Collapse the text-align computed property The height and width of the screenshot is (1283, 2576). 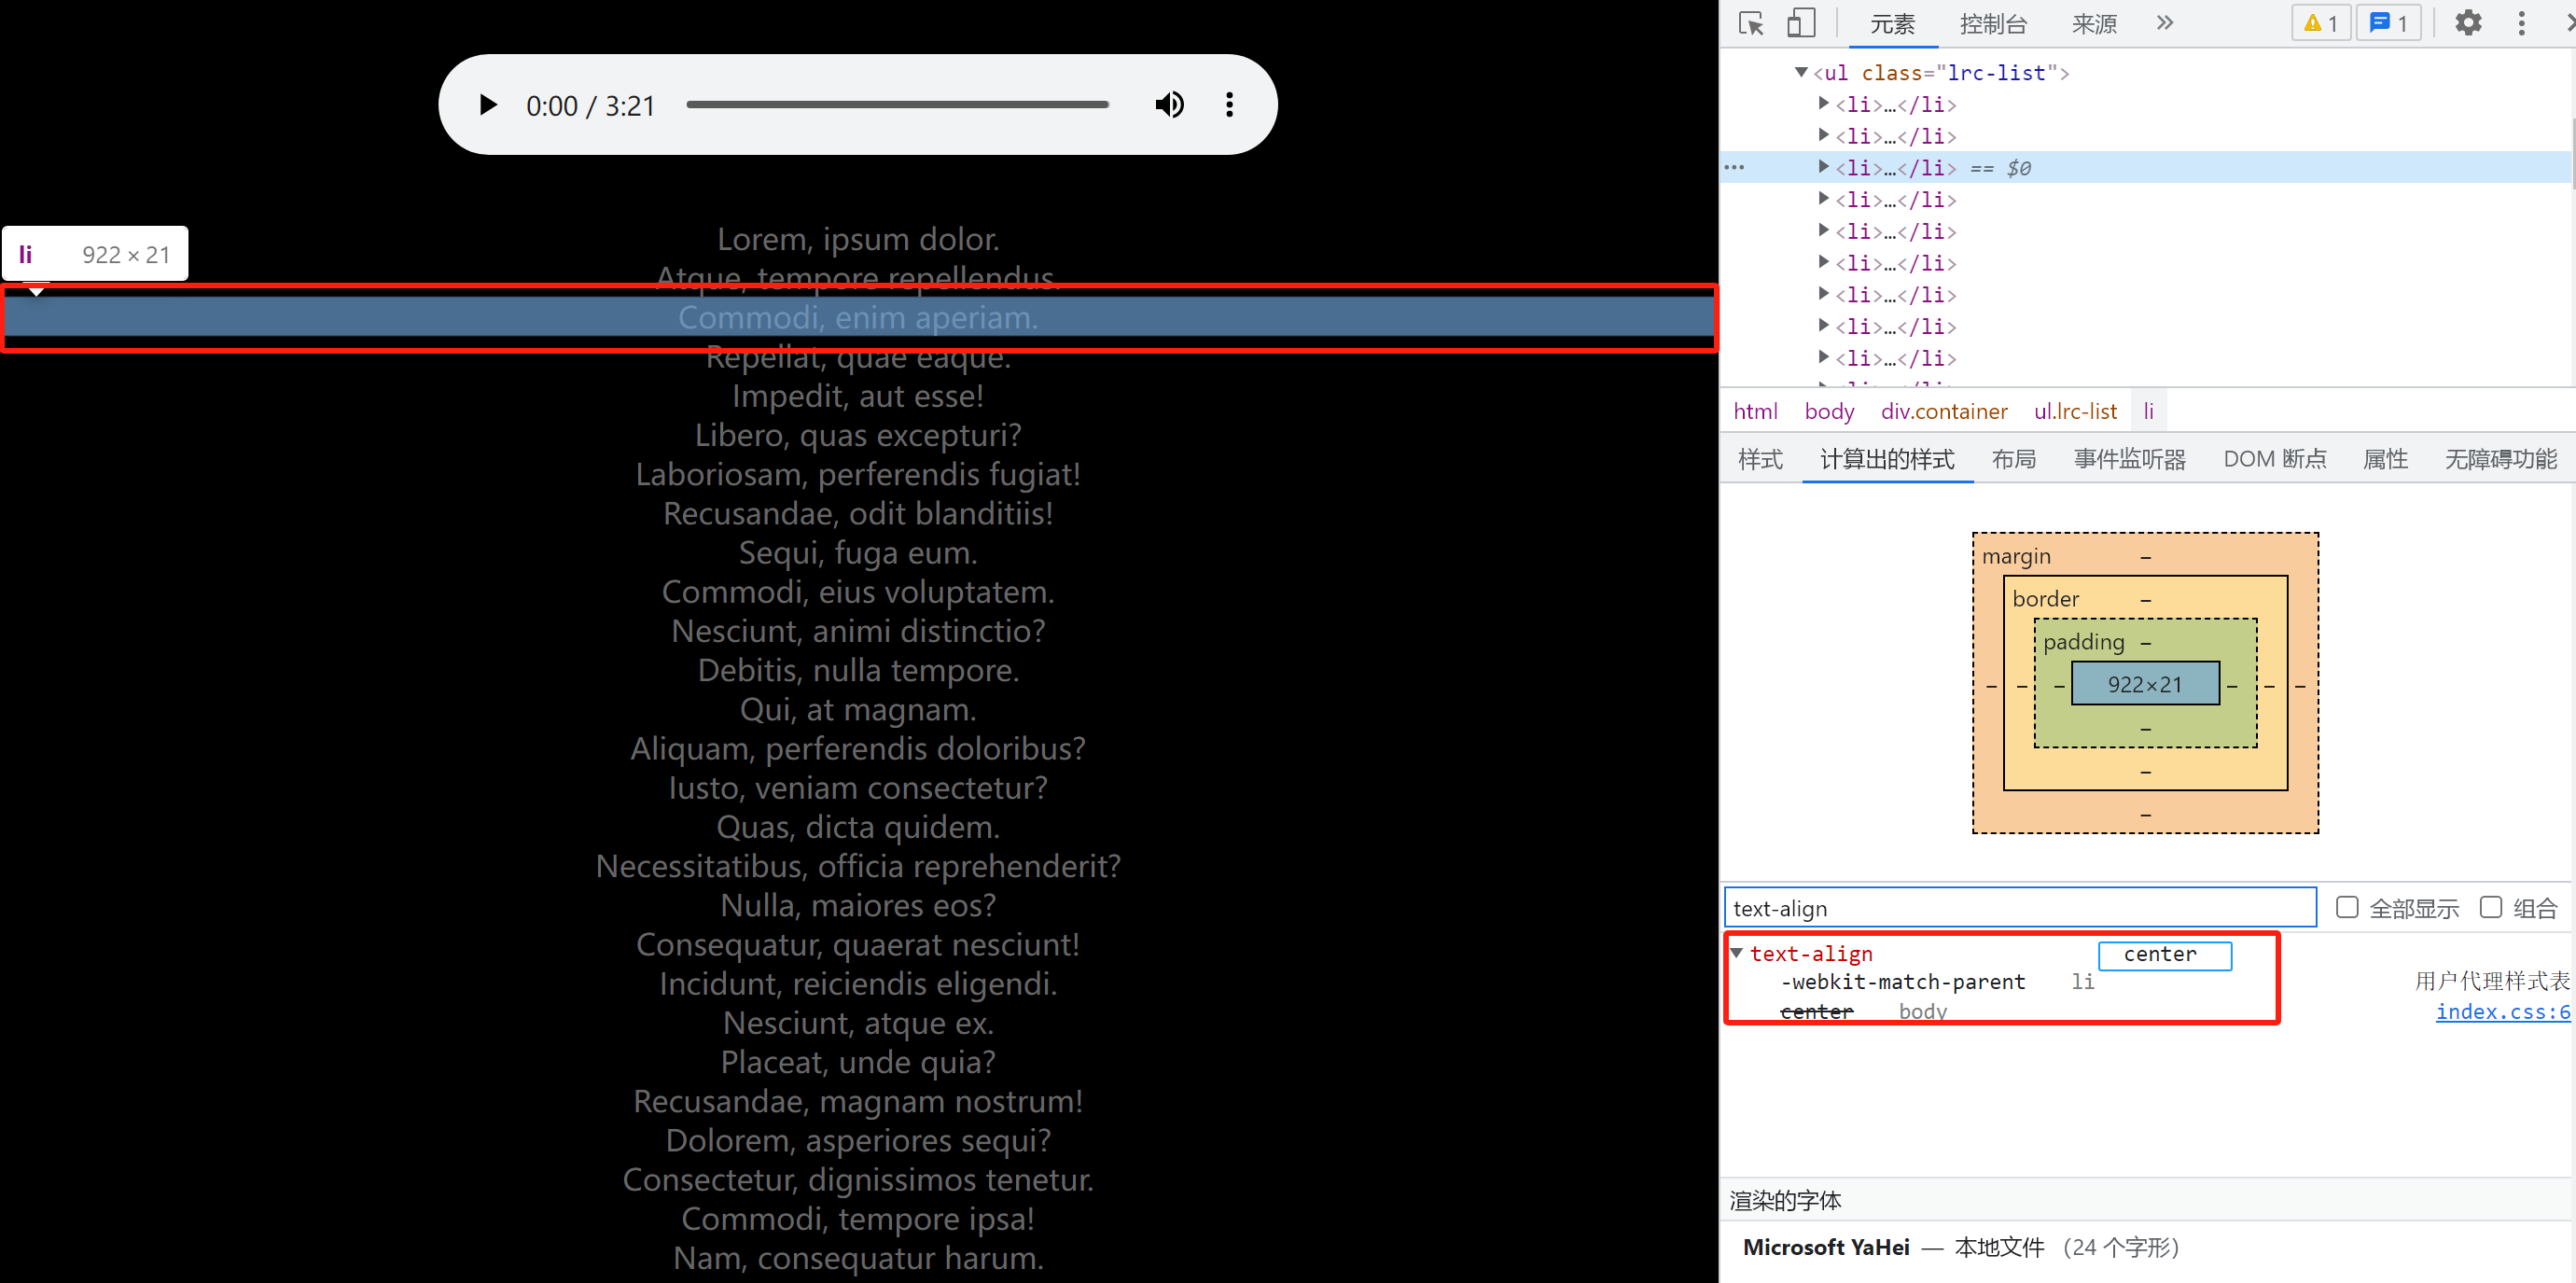click(1737, 953)
